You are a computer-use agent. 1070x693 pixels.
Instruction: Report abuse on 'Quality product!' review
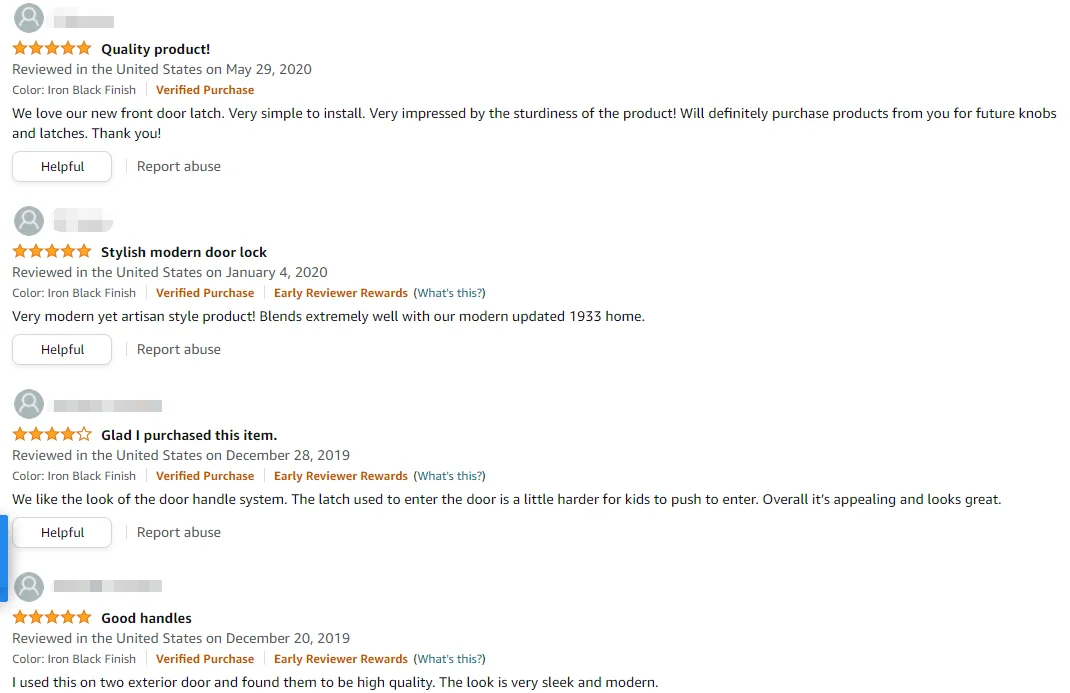click(x=179, y=166)
